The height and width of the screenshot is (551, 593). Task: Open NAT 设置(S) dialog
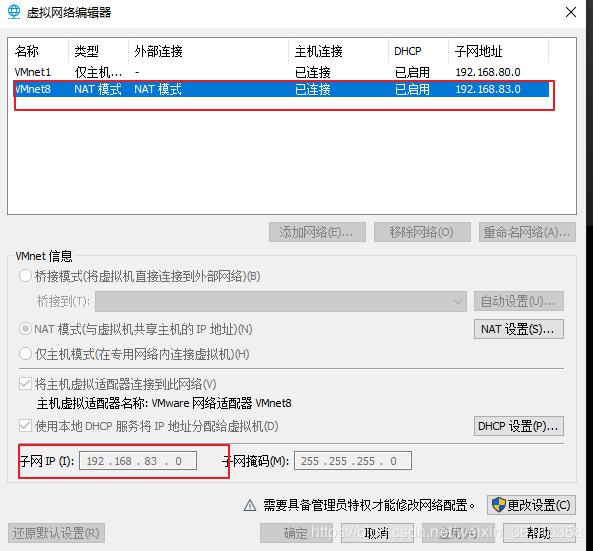(518, 329)
